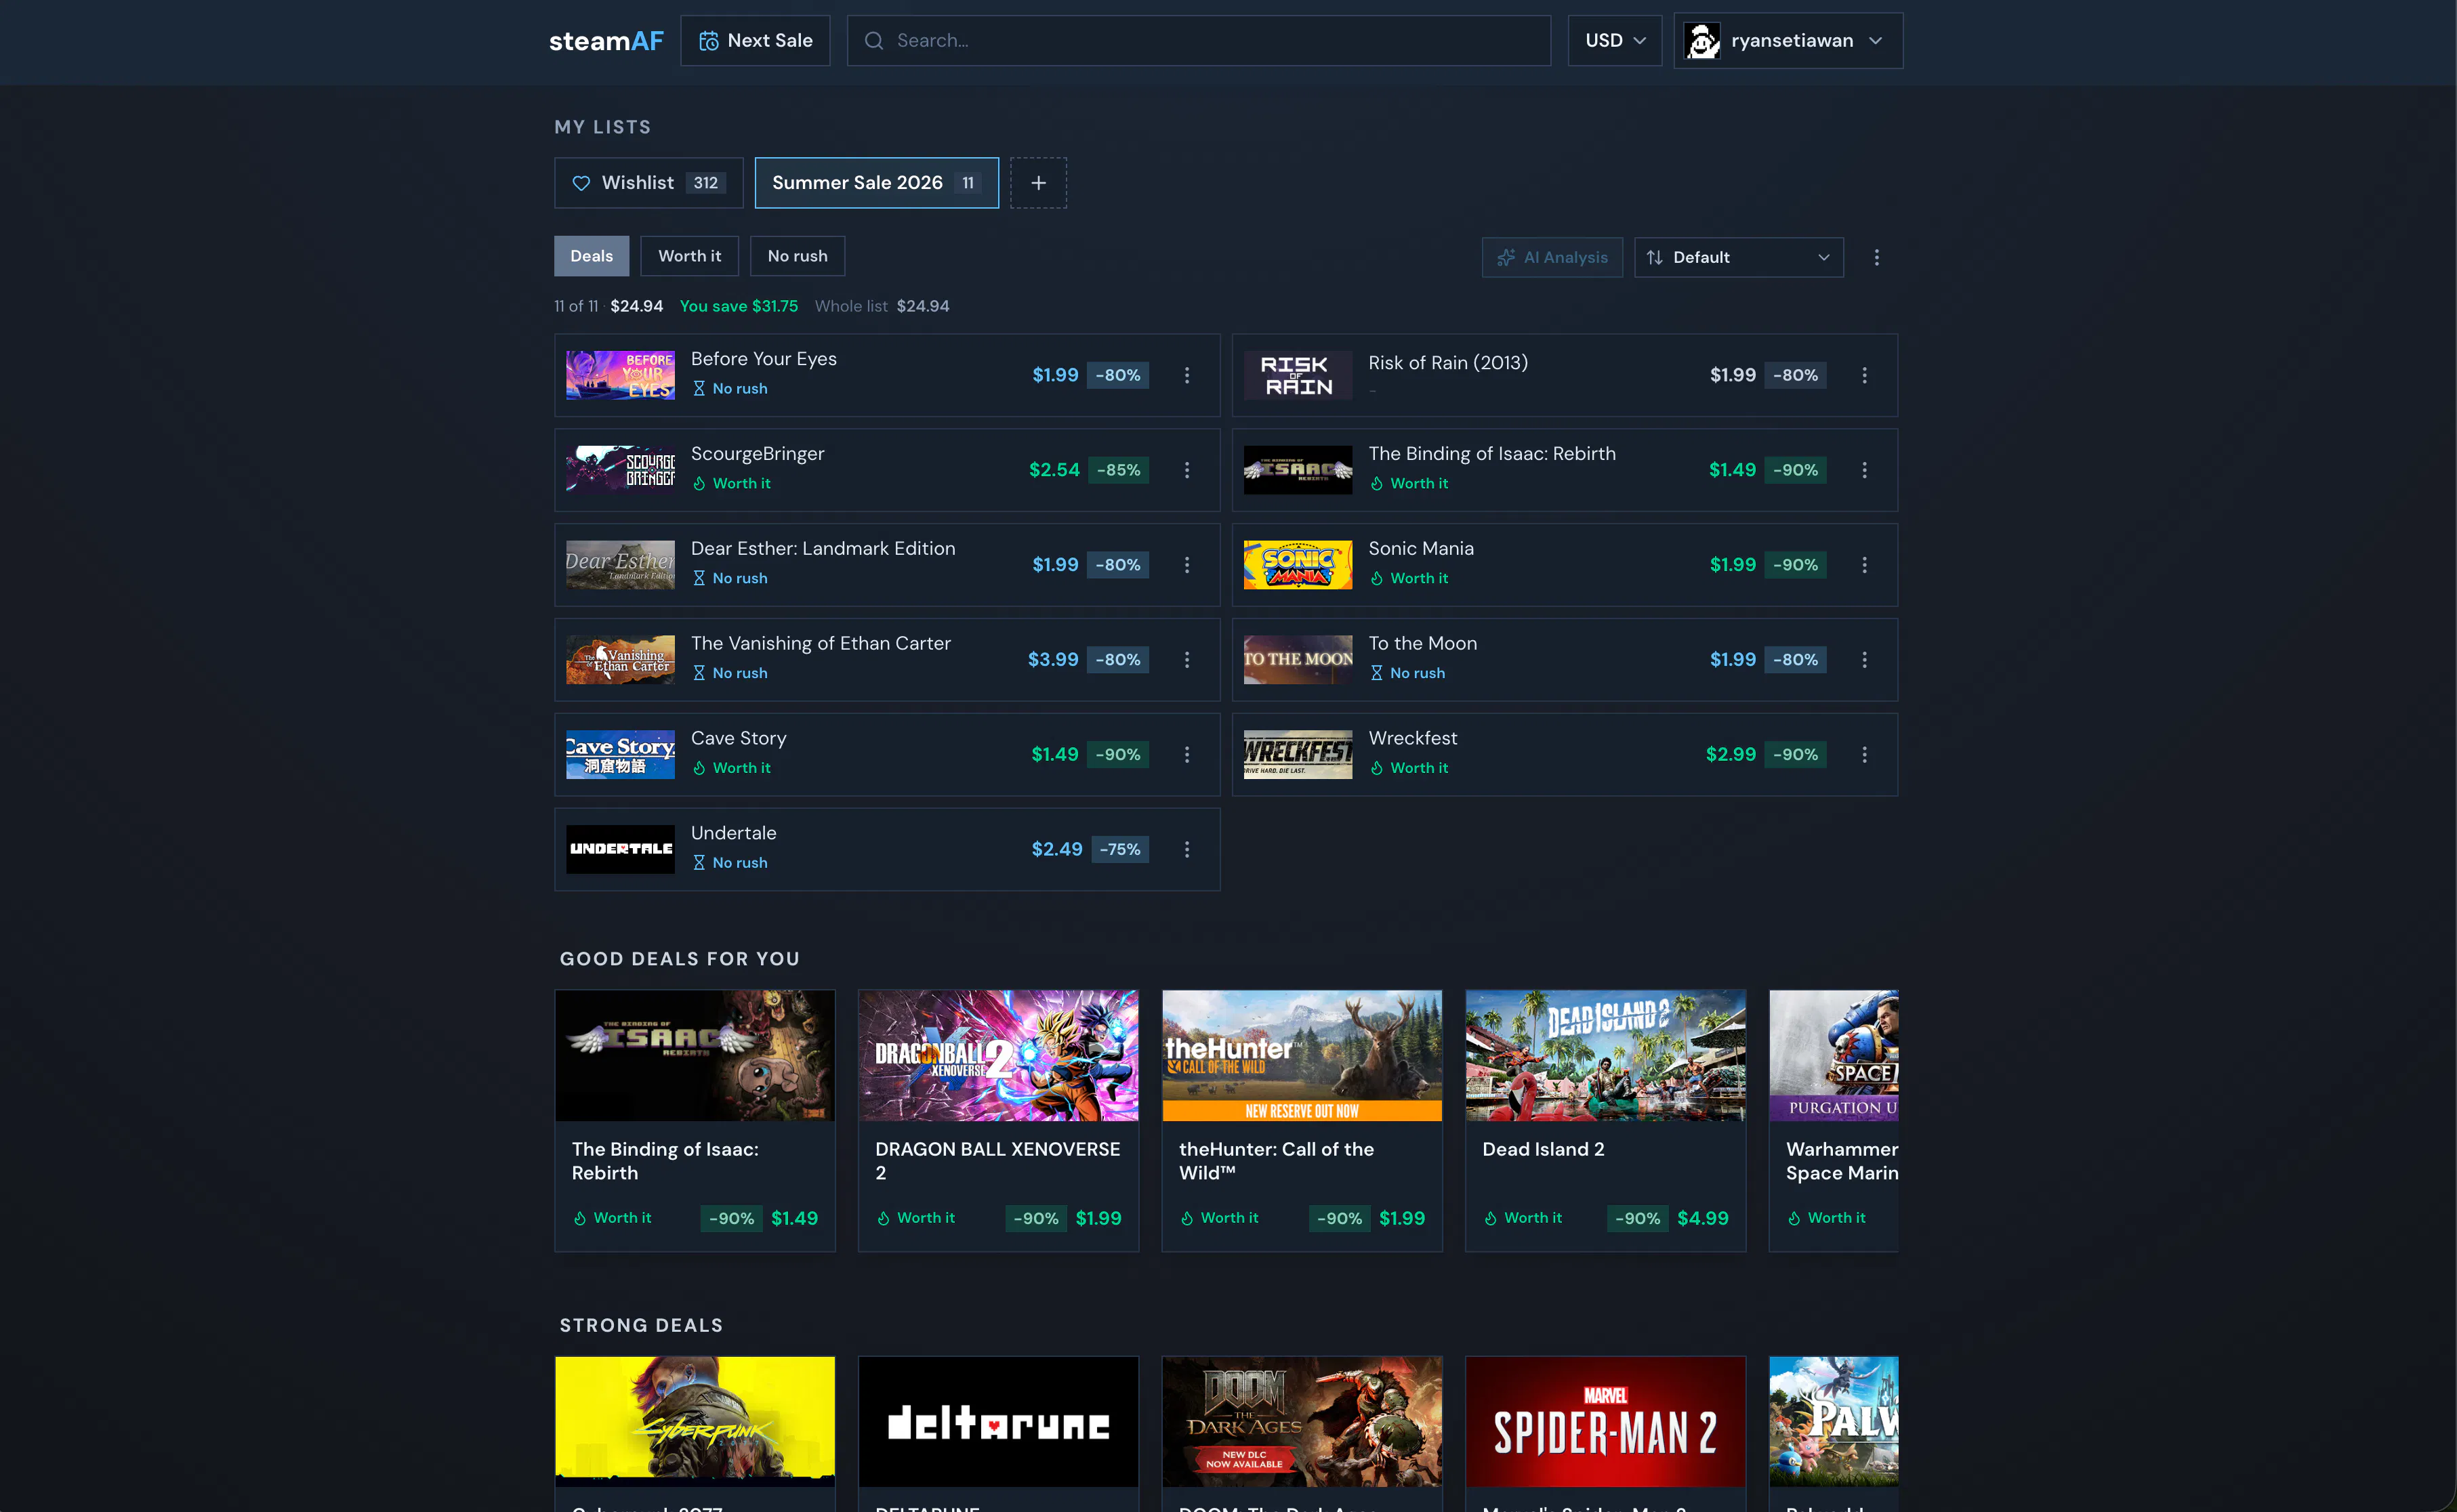Viewport: 2457px width, 1512px height.
Task: Expand the ryansetiawan account dropdown chevron
Action: coord(1876,41)
